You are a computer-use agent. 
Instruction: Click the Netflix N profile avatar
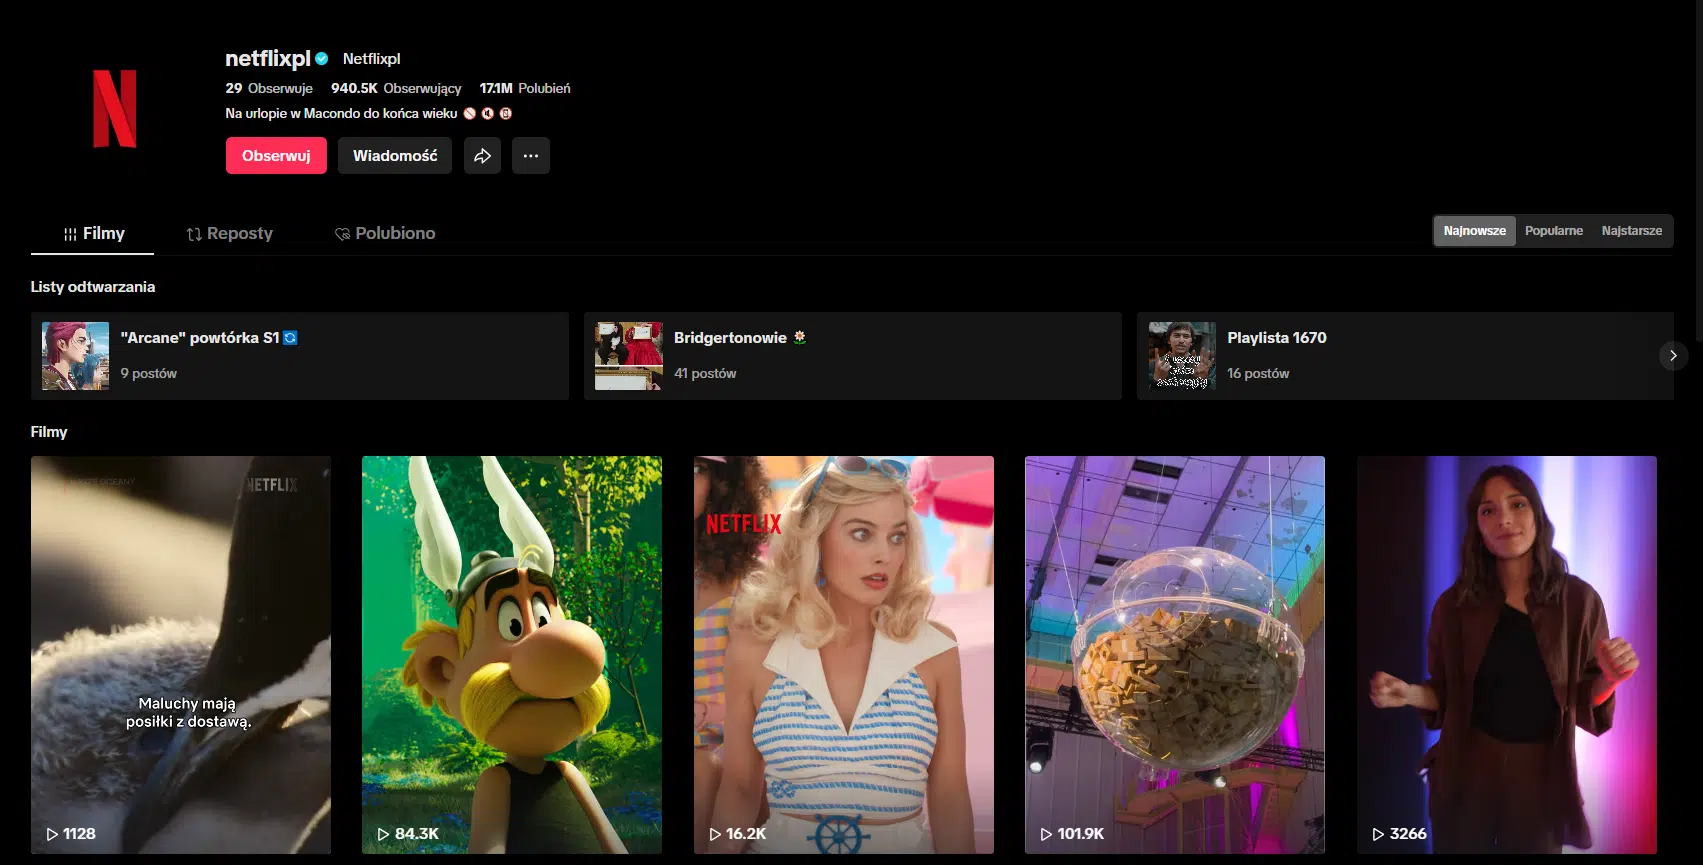point(114,108)
